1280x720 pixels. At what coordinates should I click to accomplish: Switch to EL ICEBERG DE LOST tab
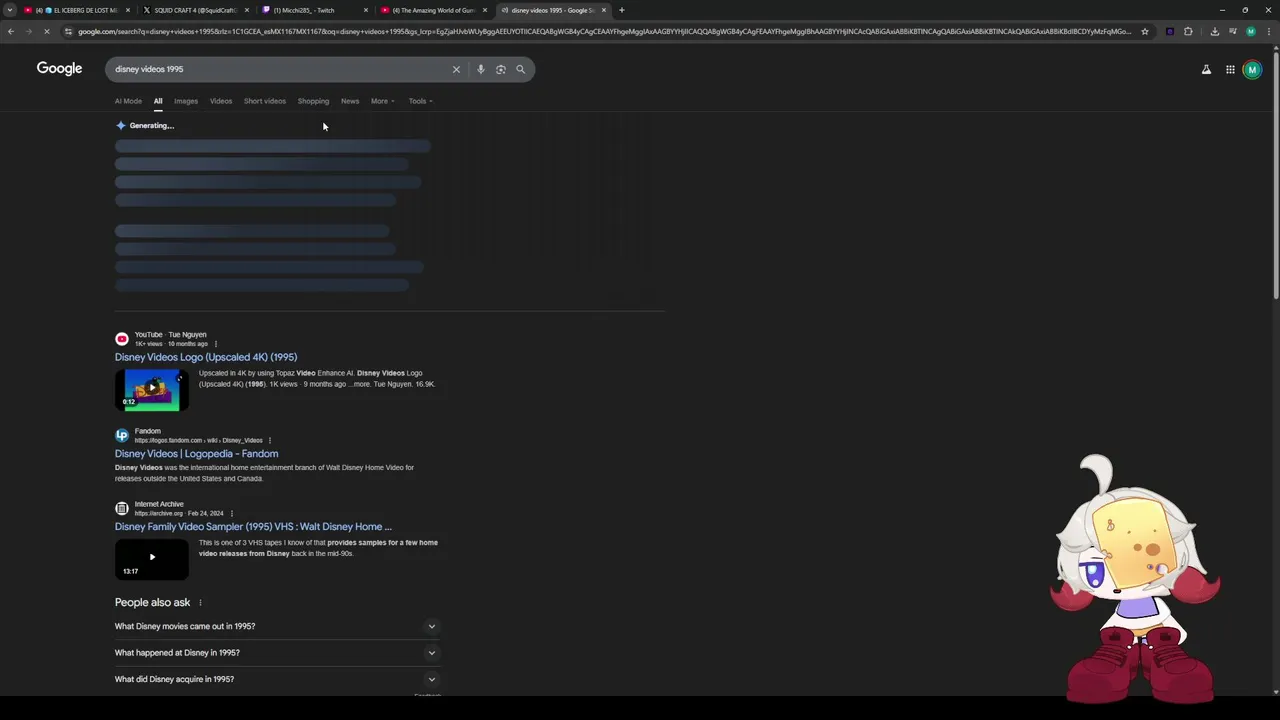pos(76,10)
